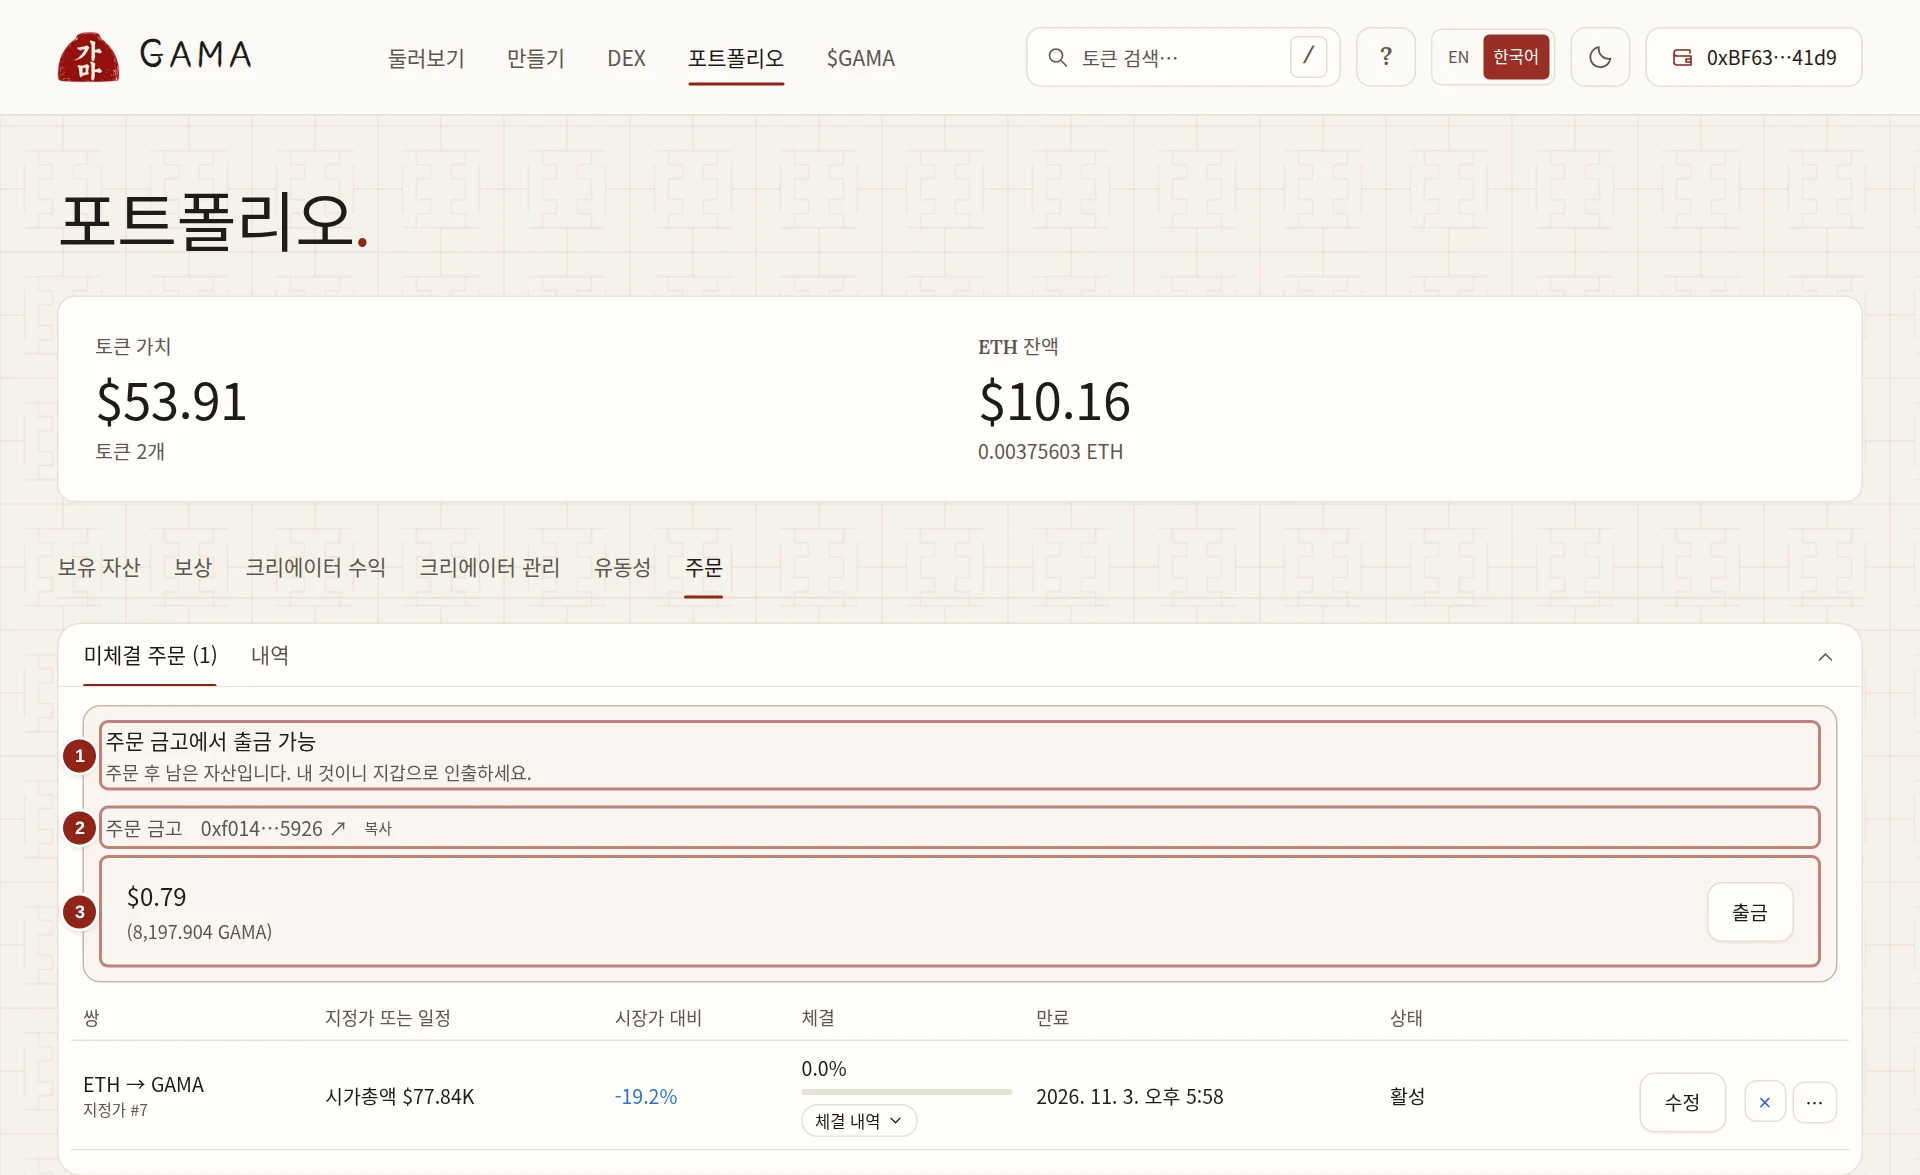Collapse the orders panel chevron
This screenshot has width=1920, height=1175.
point(1825,657)
